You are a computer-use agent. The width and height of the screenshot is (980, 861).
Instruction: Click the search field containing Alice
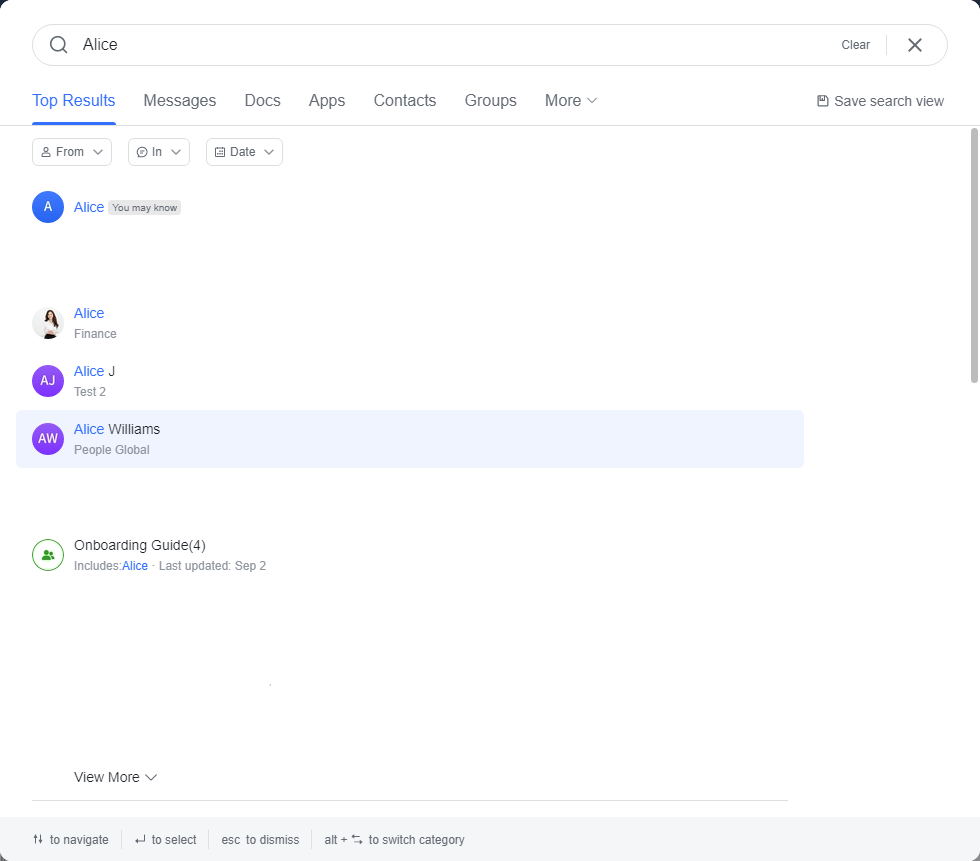click(x=450, y=45)
